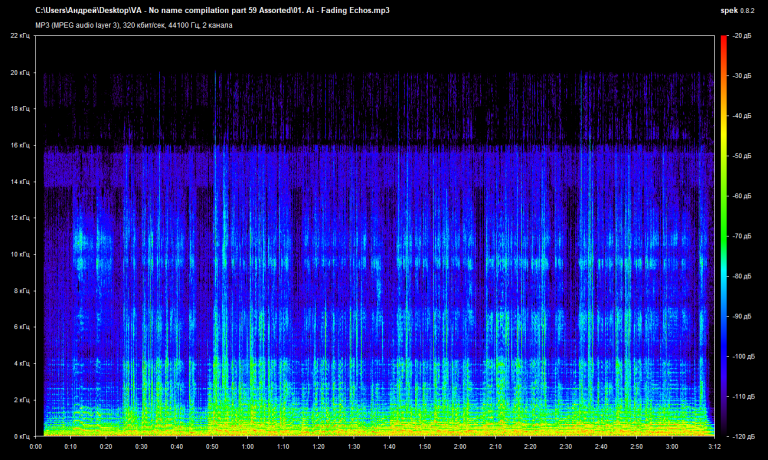Click the 8 кГц frequency axis label

pyautogui.click(x=22, y=291)
